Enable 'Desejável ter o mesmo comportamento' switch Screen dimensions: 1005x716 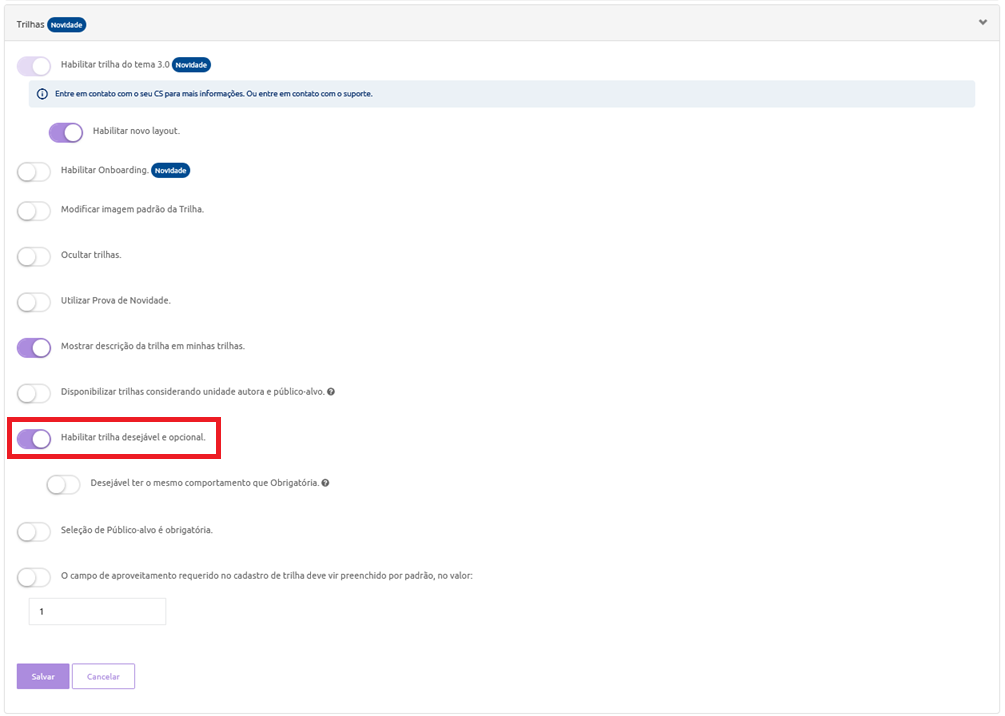(64, 484)
